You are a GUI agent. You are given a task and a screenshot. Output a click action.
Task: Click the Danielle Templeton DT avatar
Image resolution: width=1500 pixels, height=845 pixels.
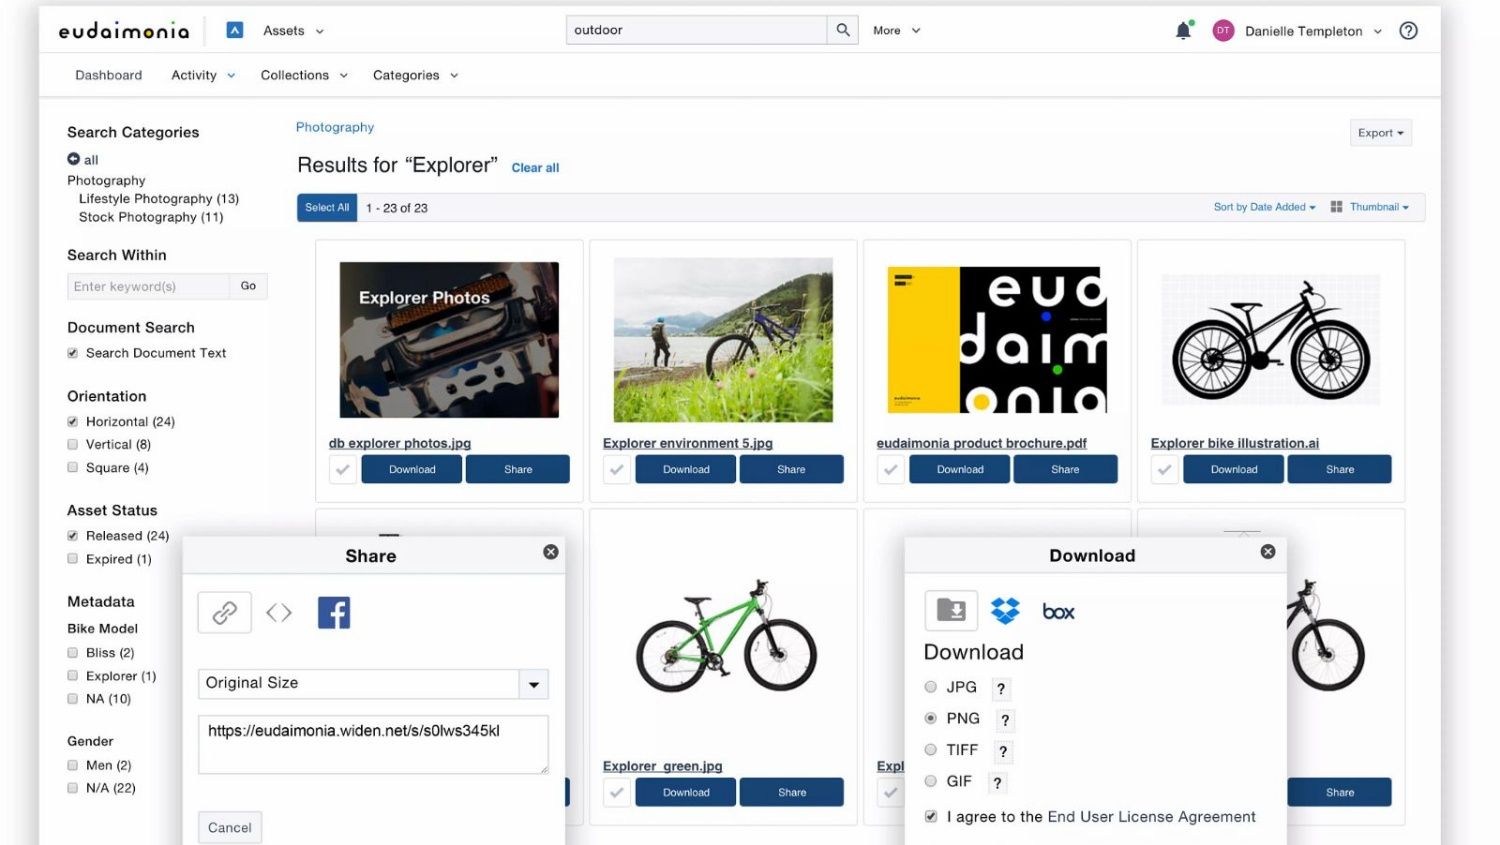tap(1222, 31)
